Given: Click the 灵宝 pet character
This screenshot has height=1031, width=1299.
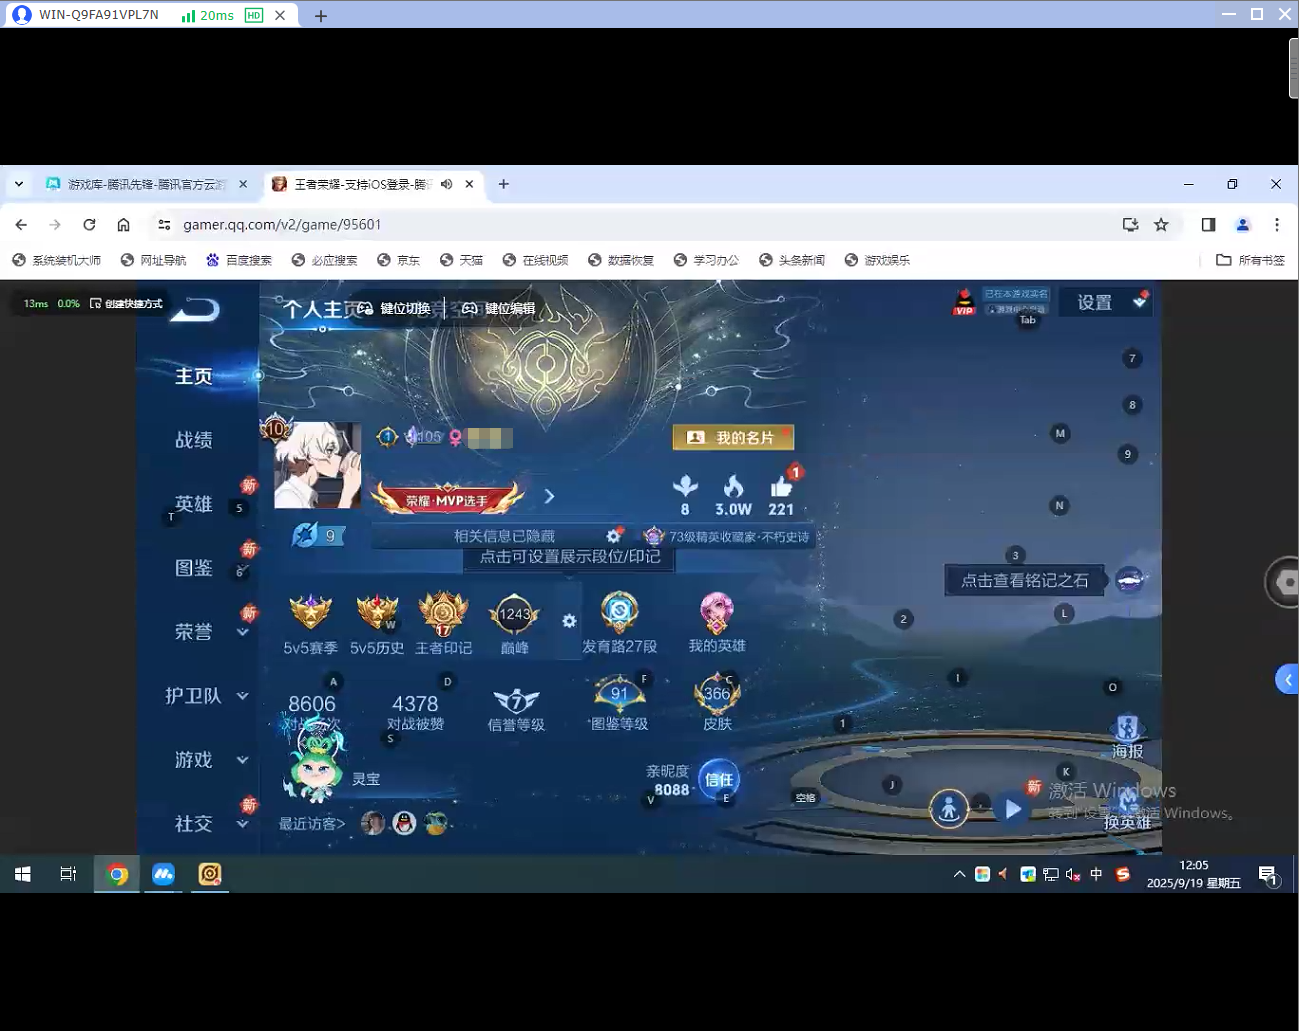Looking at the screenshot, I should [x=317, y=761].
